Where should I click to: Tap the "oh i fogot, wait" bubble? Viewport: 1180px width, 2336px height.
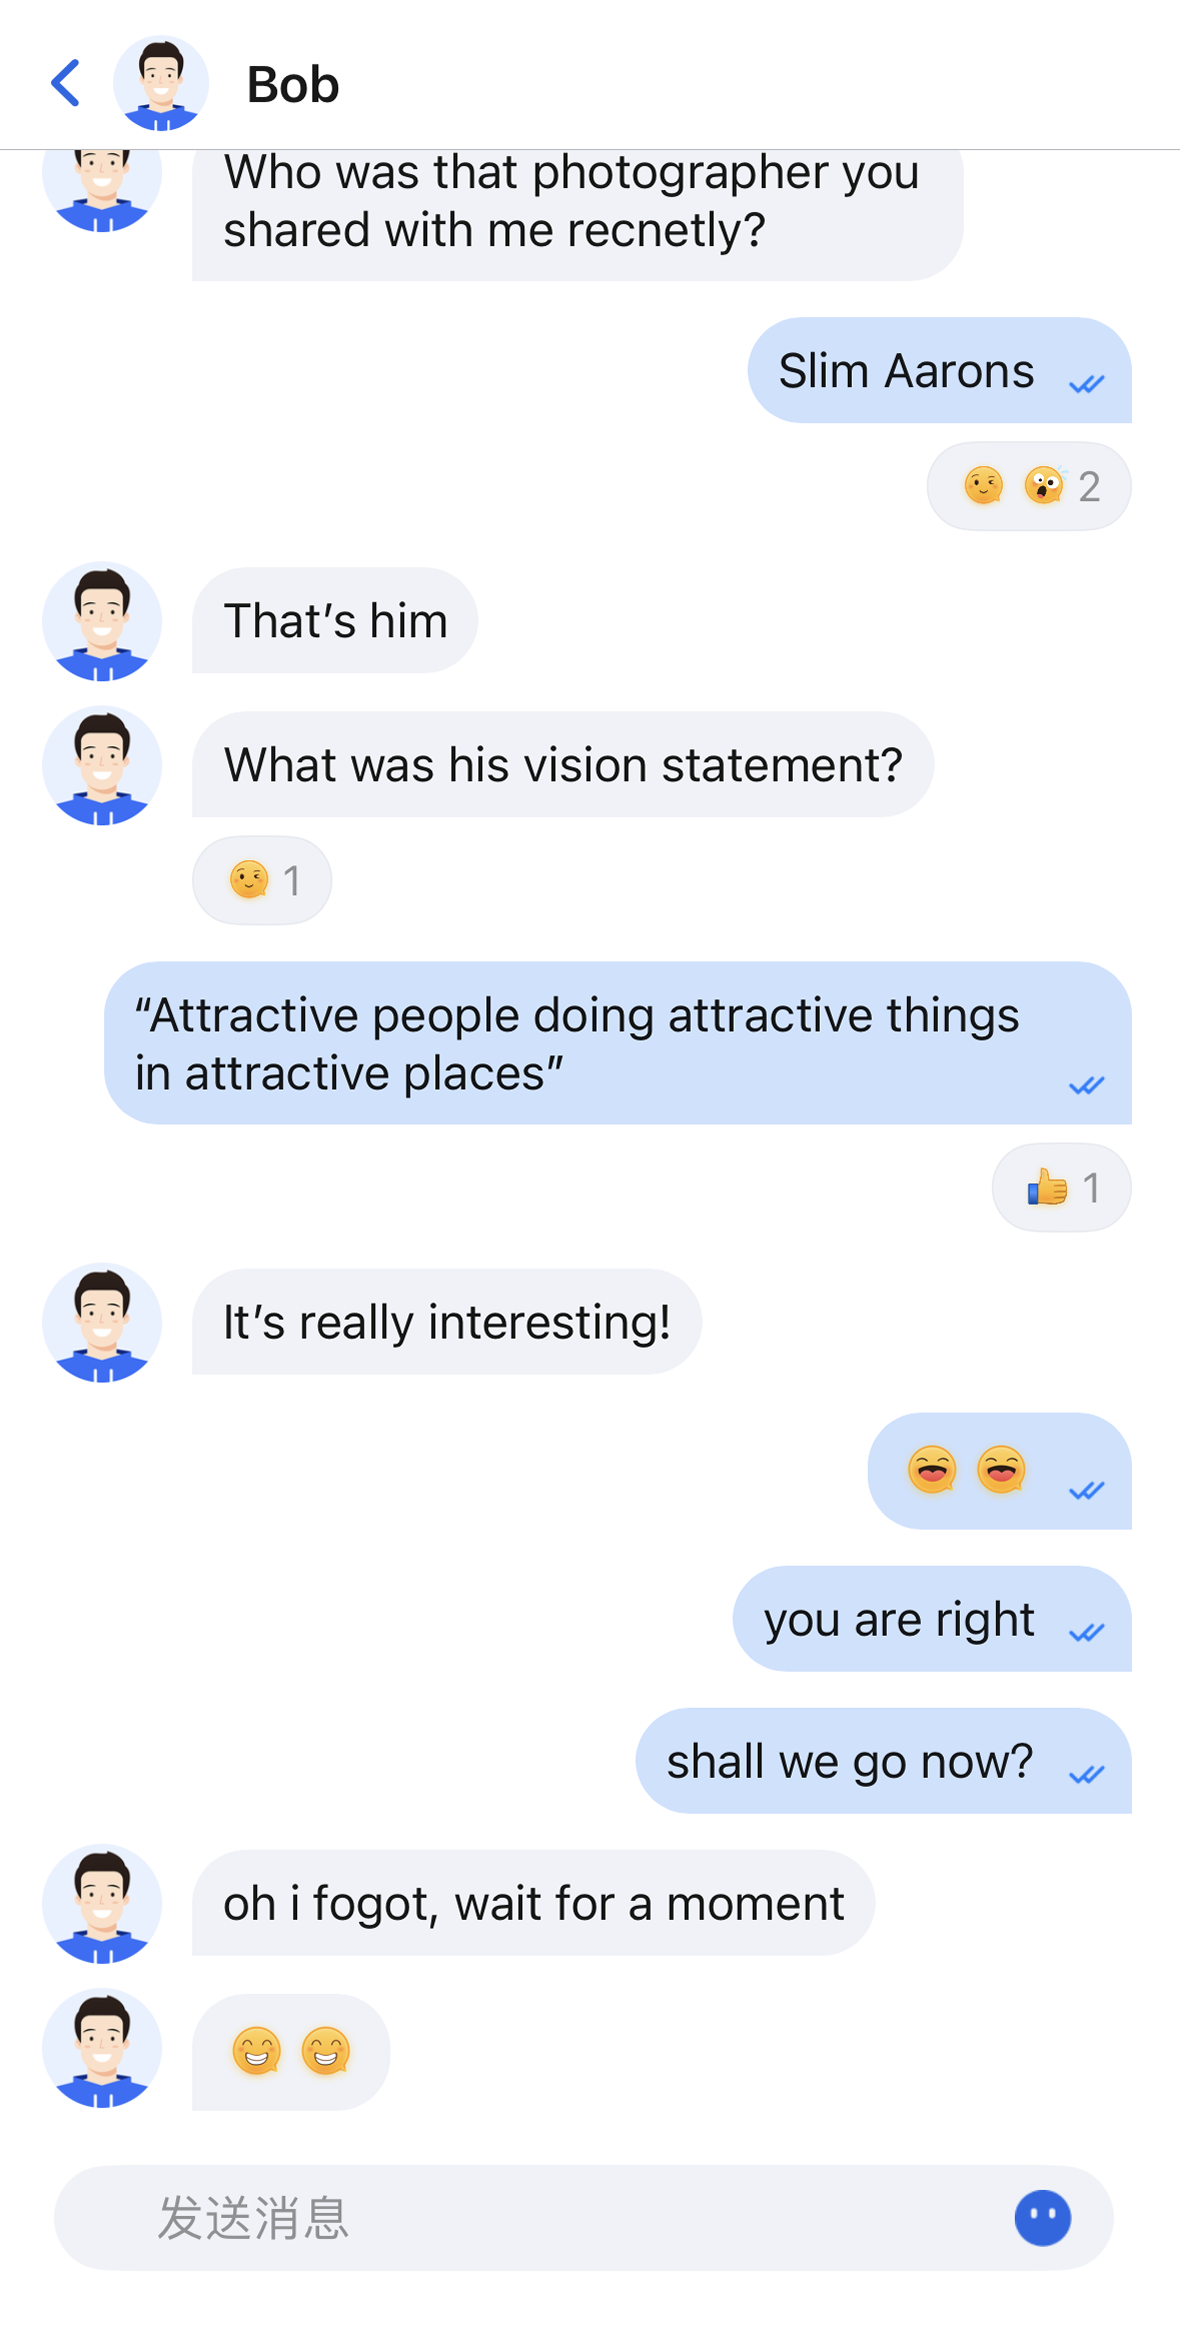pyautogui.click(x=533, y=1903)
